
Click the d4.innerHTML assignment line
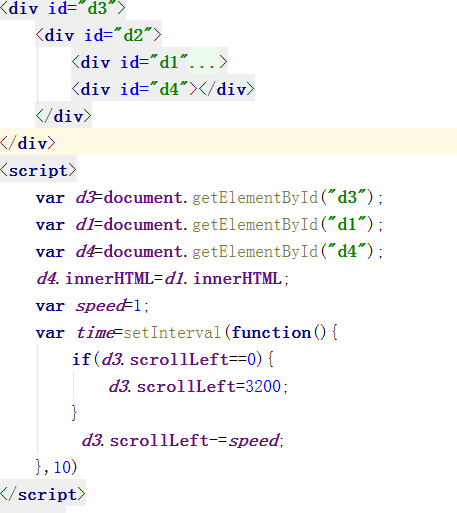click(x=162, y=278)
